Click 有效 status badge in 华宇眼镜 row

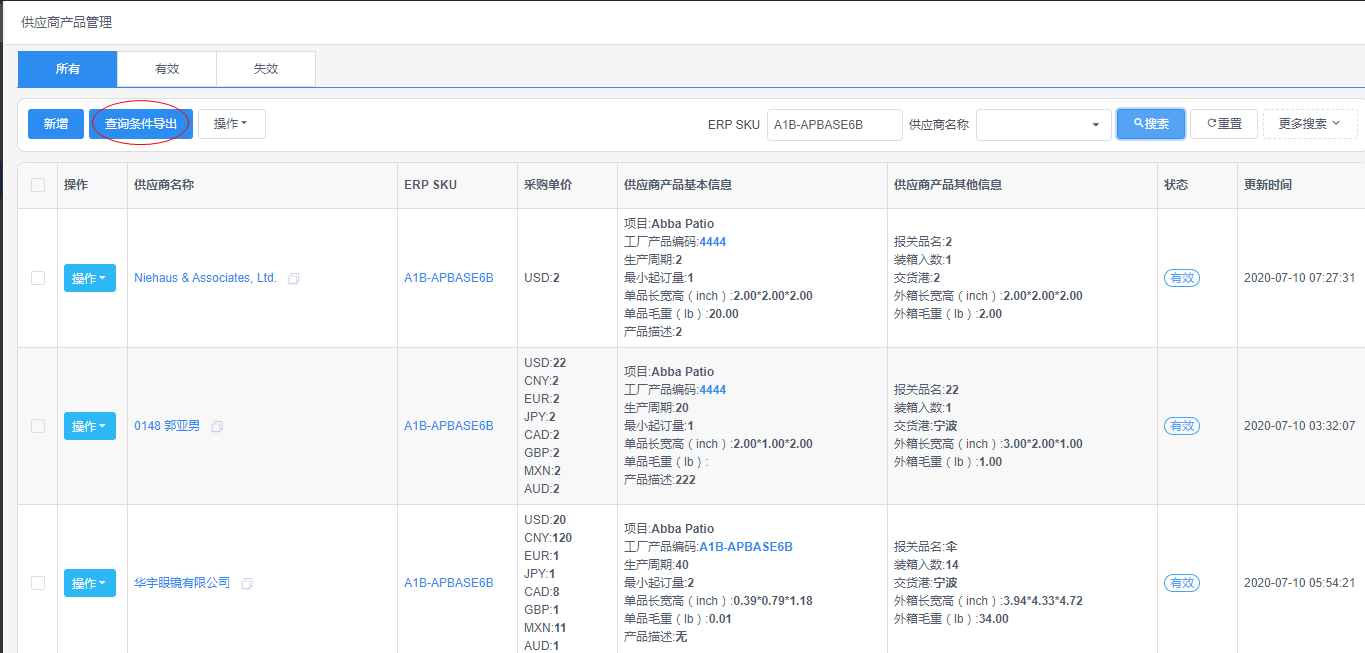1182,583
